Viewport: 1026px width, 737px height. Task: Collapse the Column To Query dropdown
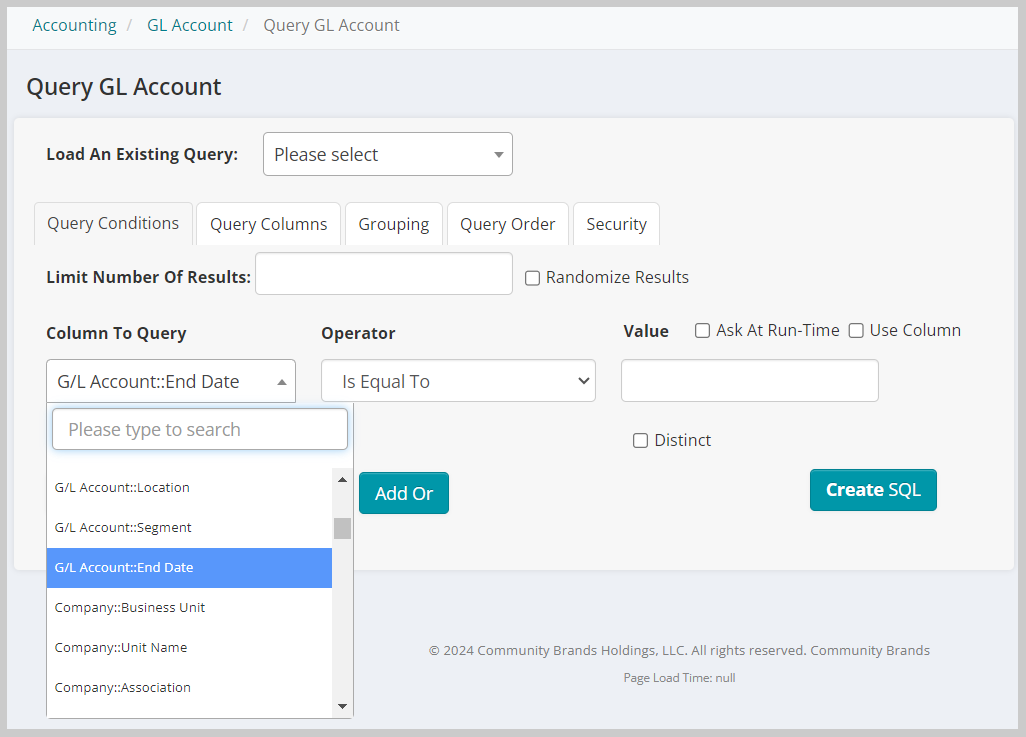coord(170,381)
